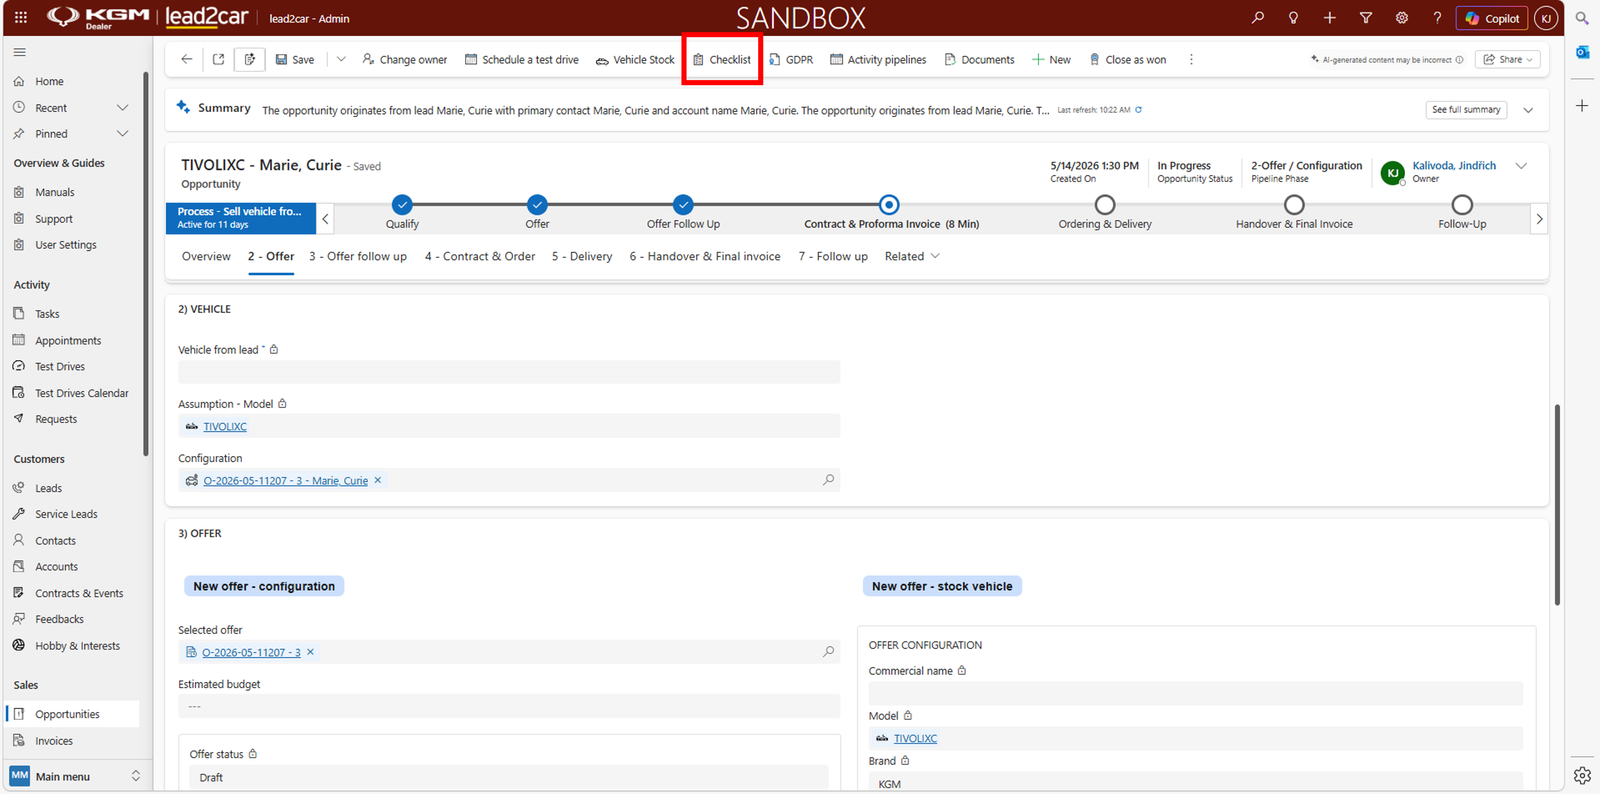Select the Ordering & Delivery stage circle
This screenshot has height=794, width=1600.
1104,205
